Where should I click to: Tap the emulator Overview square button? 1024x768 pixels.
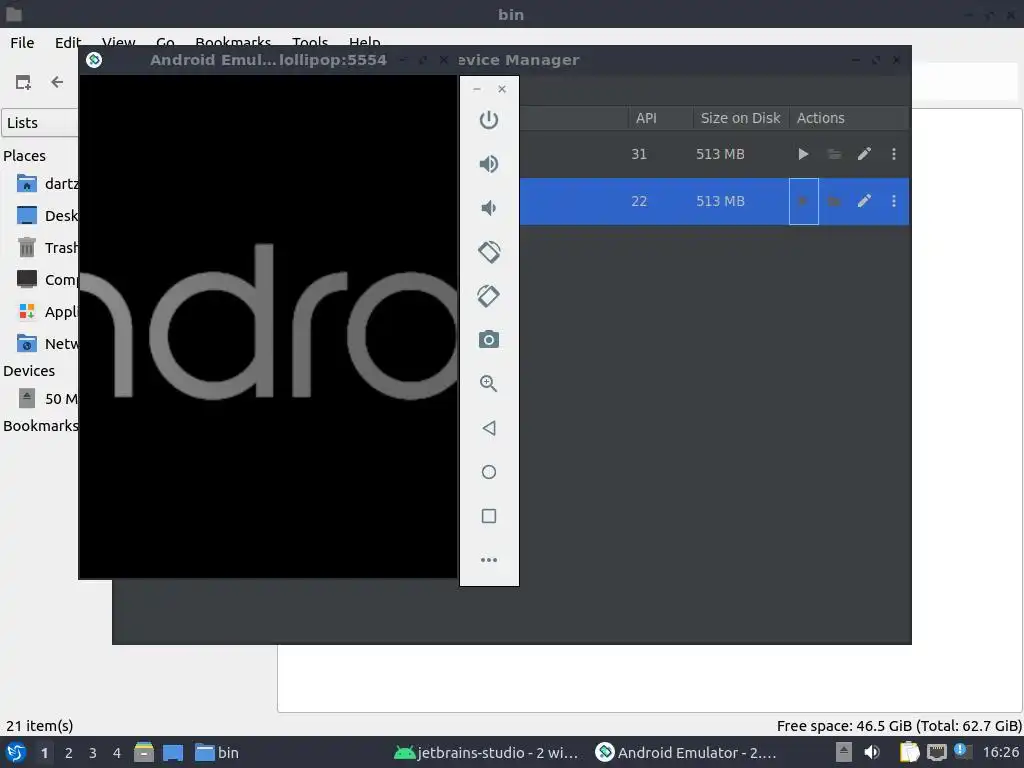click(x=488, y=516)
